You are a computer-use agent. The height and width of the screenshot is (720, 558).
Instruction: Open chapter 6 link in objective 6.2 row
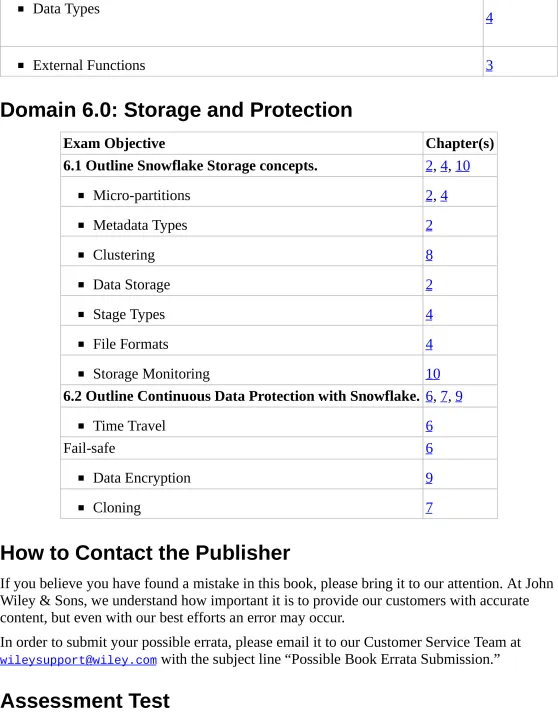click(429, 396)
